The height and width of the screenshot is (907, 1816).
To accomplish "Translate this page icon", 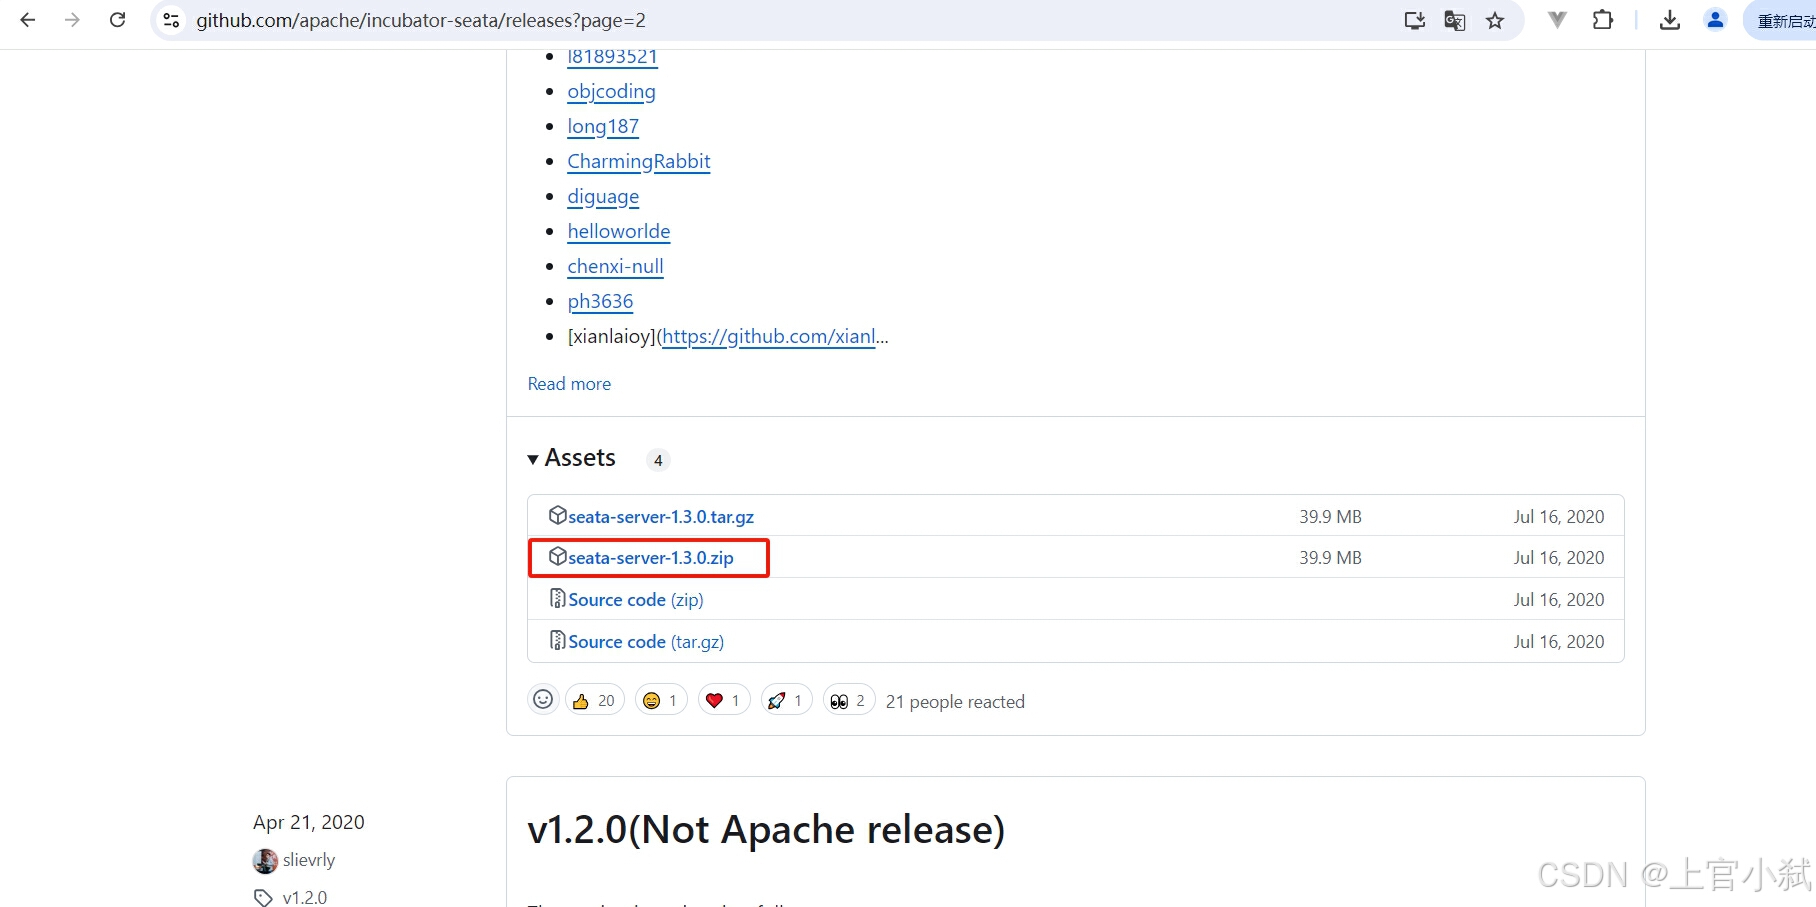I will [x=1455, y=20].
